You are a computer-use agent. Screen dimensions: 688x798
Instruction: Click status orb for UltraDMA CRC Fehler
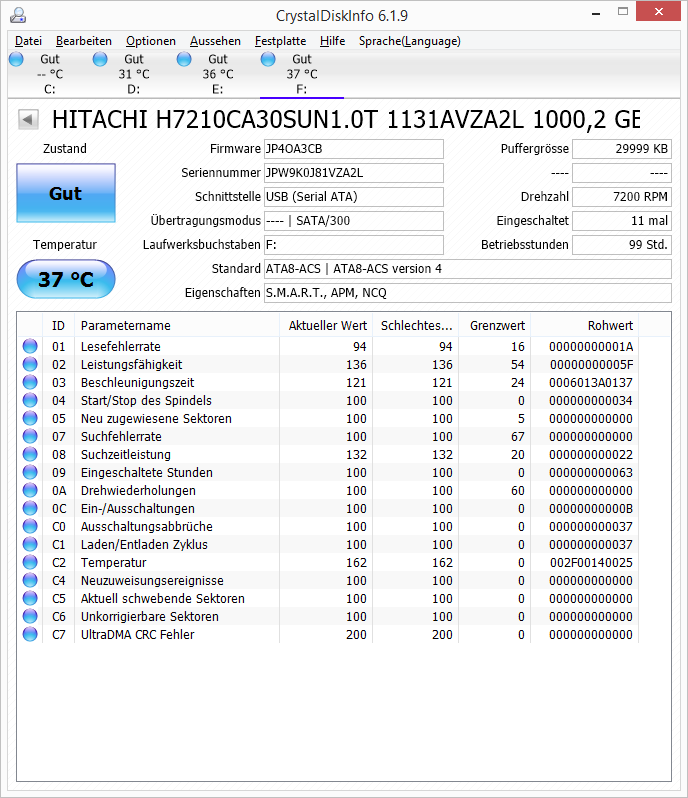[30, 634]
